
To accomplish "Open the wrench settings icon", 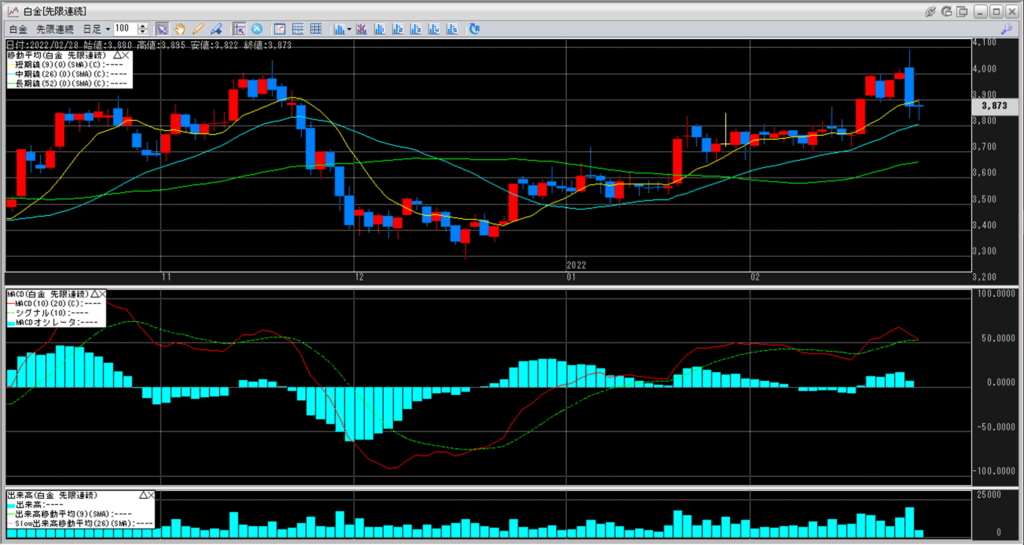I will [1006, 30].
